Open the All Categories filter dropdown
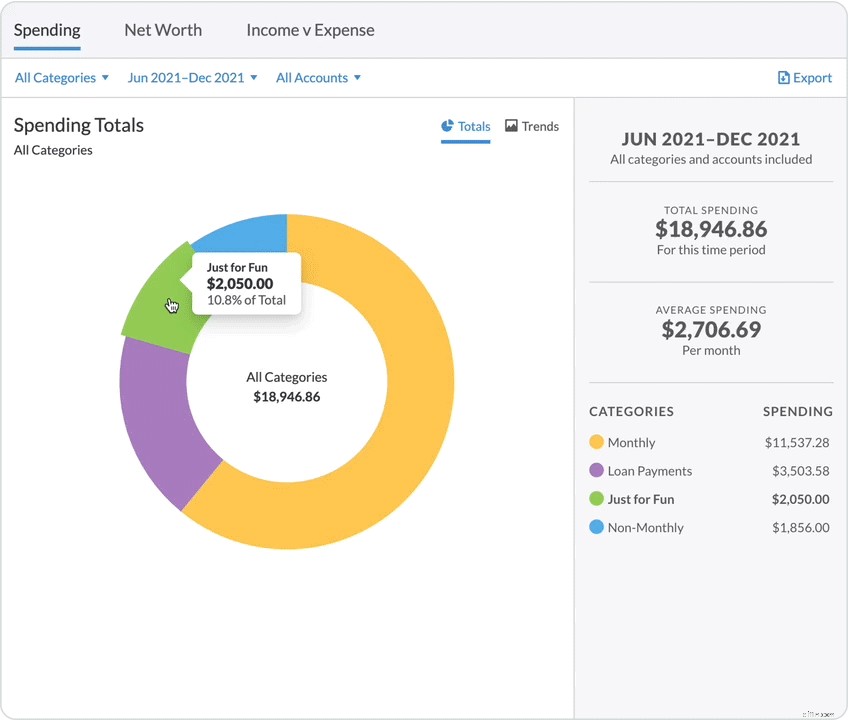This screenshot has width=848, height=720. [x=61, y=77]
